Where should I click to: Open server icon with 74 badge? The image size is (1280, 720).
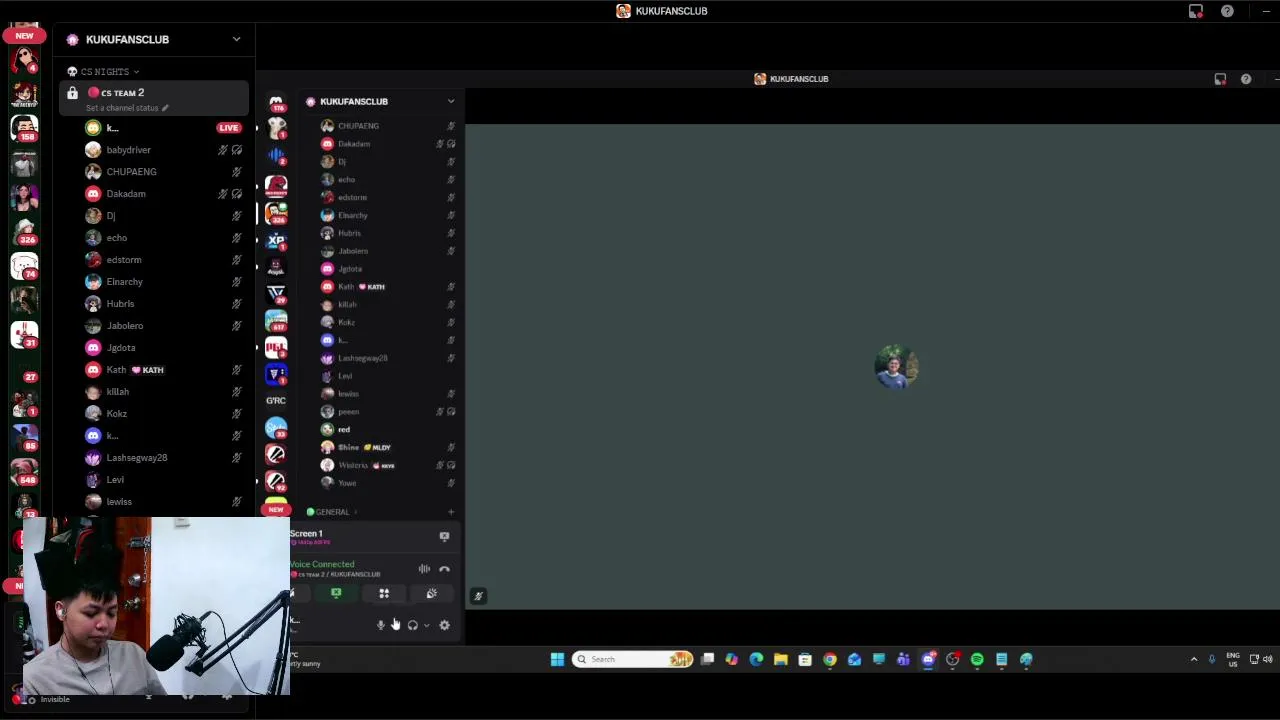(x=24, y=266)
